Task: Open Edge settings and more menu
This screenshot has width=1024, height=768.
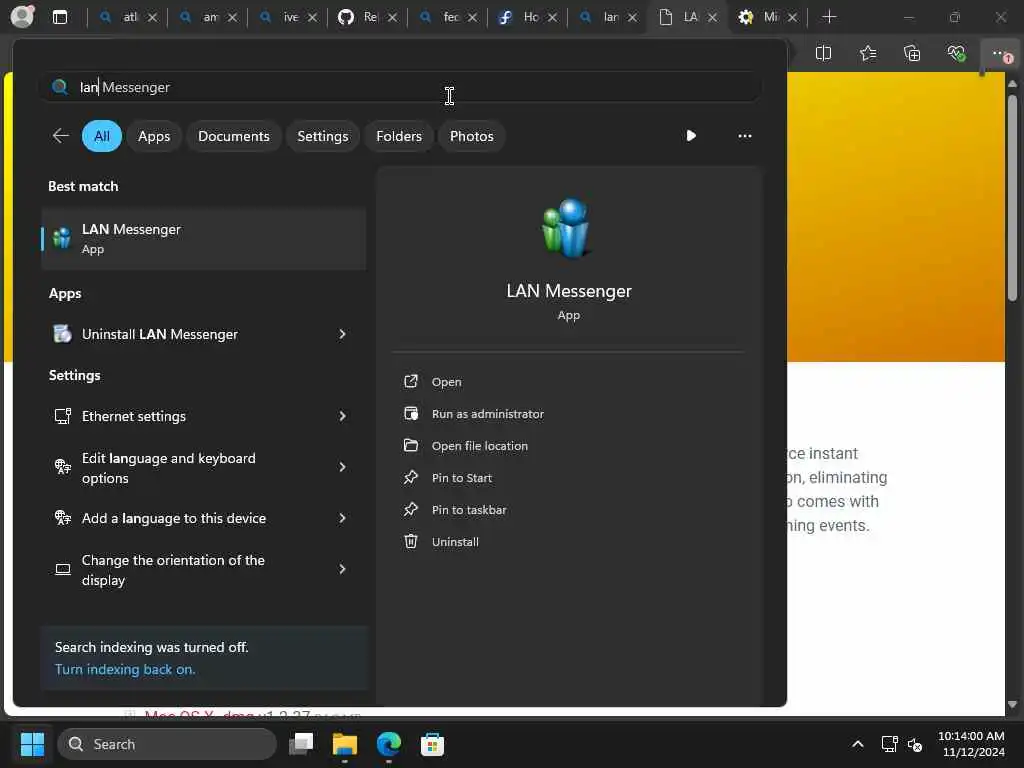Action: (x=1000, y=54)
